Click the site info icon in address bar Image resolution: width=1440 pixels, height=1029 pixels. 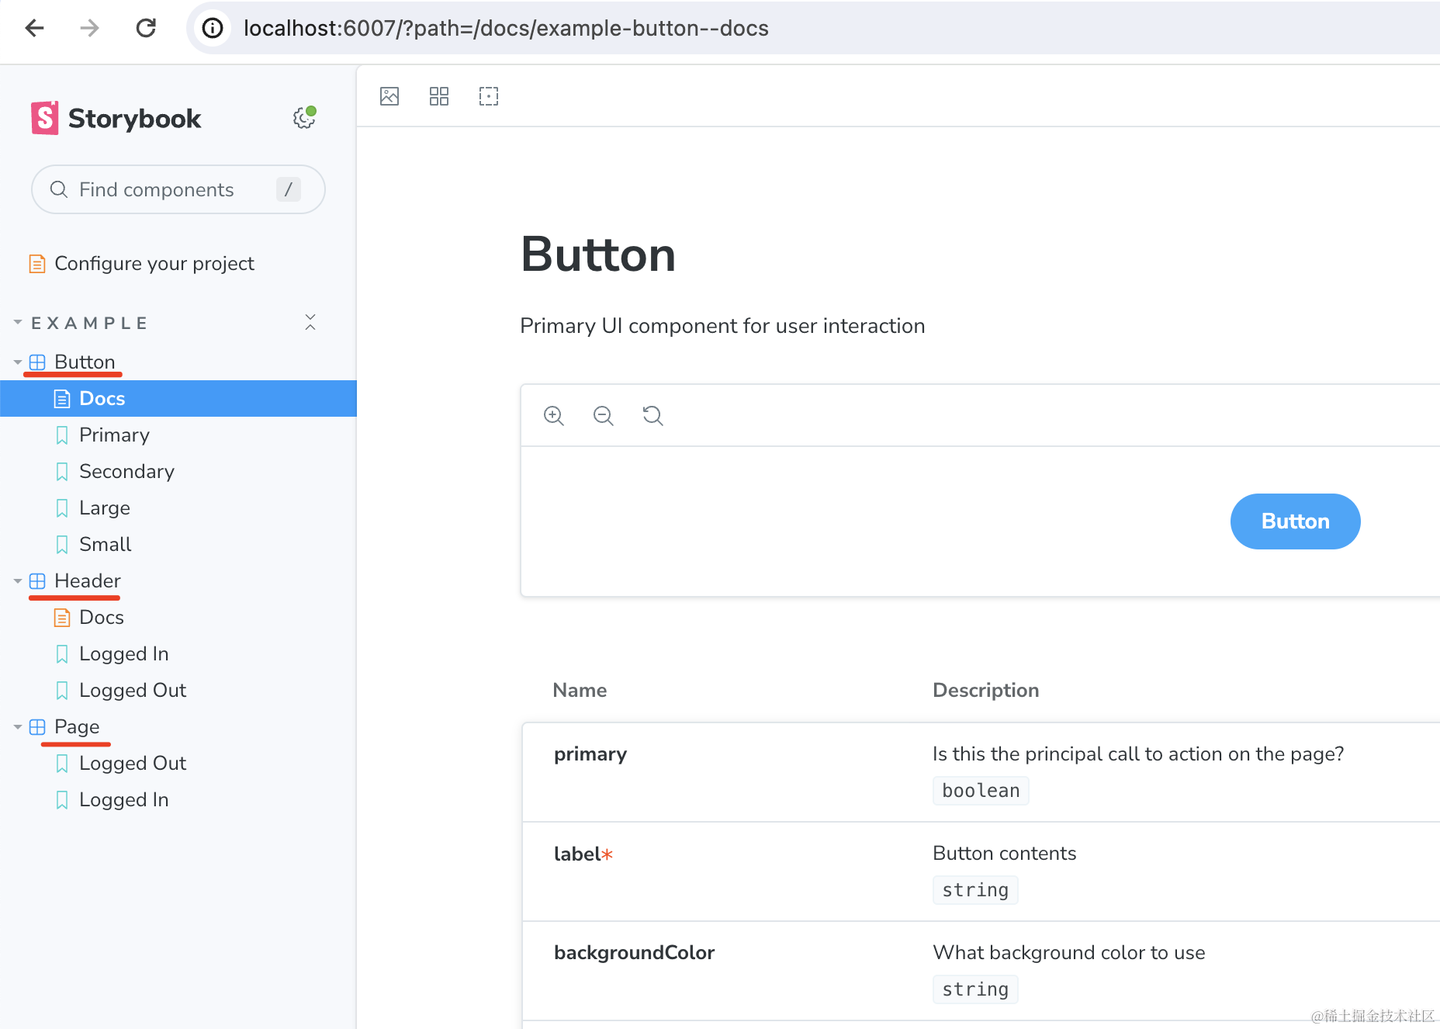[213, 28]
